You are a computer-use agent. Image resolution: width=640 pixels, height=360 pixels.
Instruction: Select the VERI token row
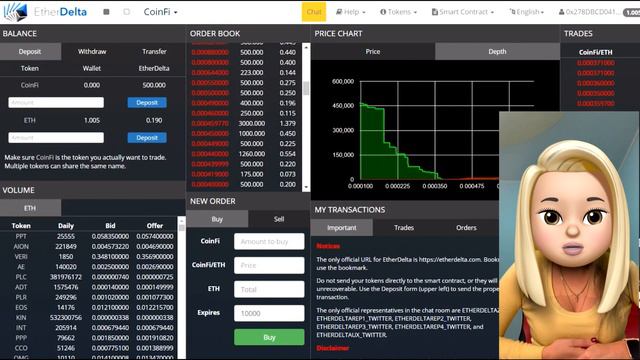click(89, 257)
